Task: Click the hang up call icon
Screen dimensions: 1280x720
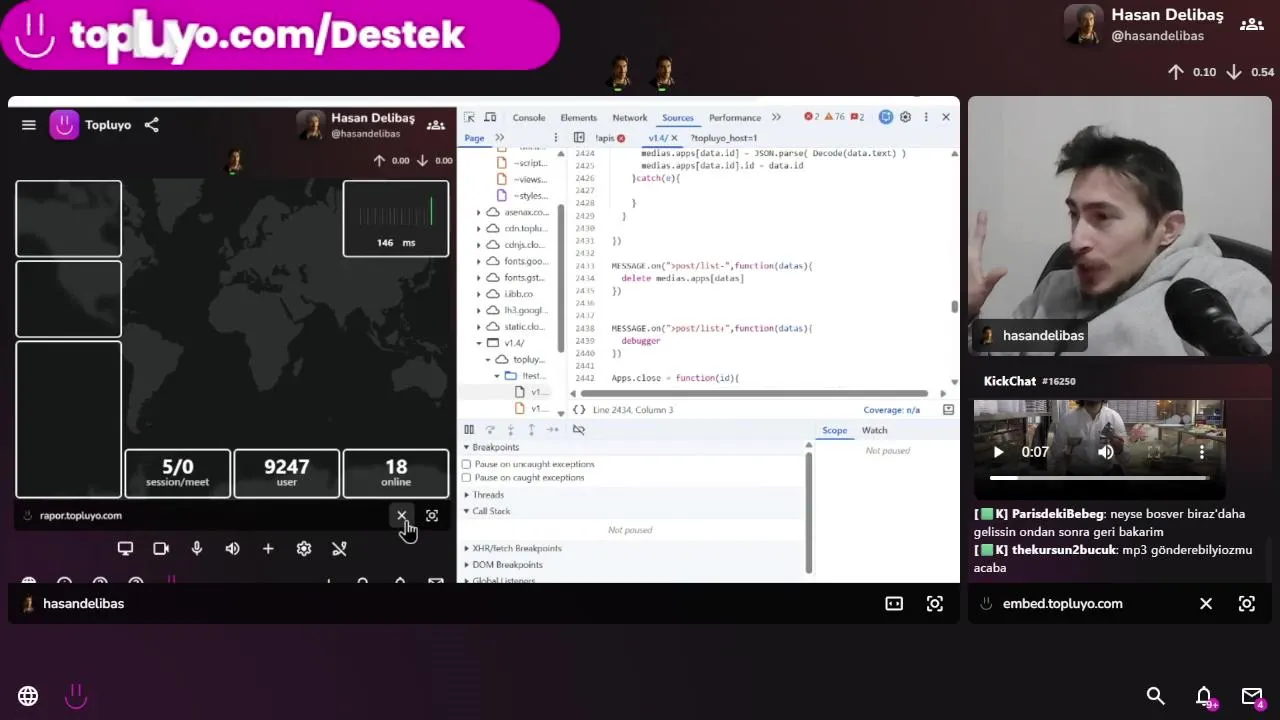Action: (339, 548)
